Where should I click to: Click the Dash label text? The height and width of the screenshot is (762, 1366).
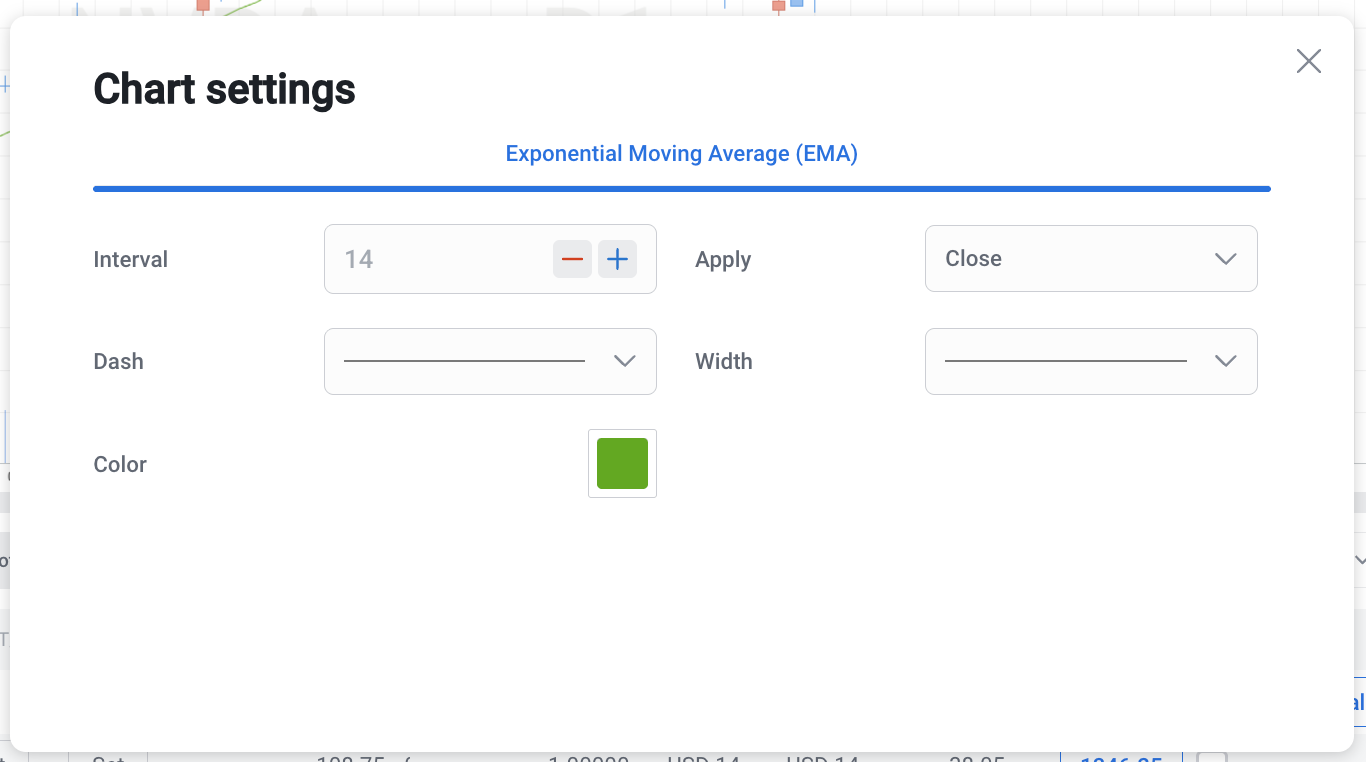coord(118,362)
